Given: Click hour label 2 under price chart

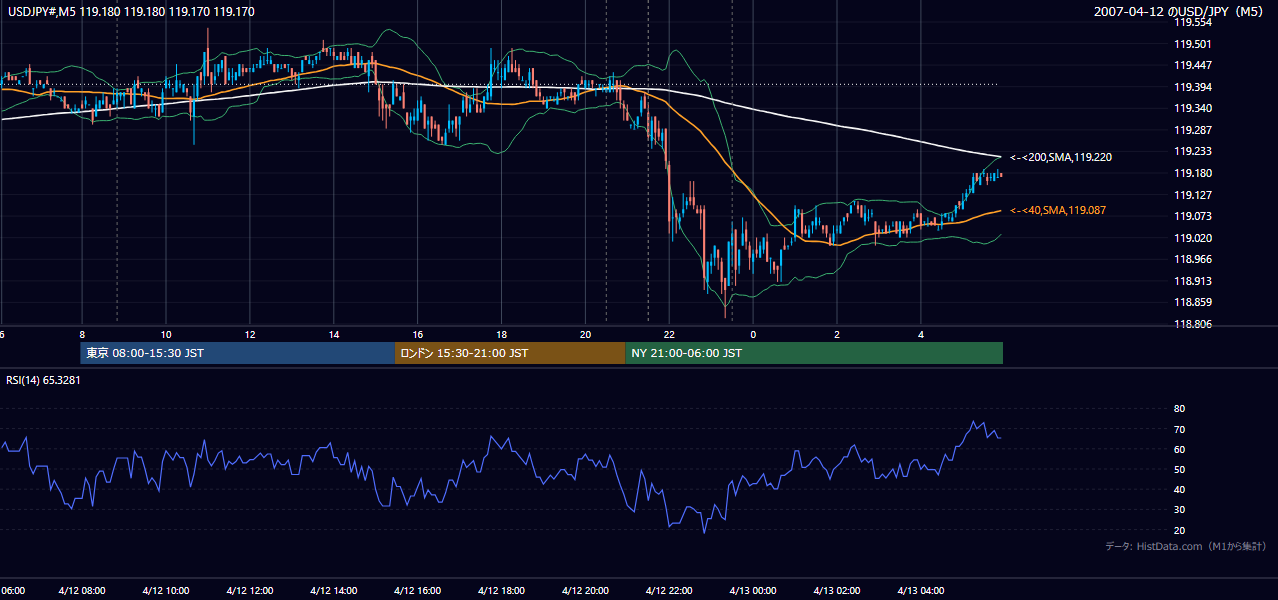Looking at the screenshot, I should point(837,335).
